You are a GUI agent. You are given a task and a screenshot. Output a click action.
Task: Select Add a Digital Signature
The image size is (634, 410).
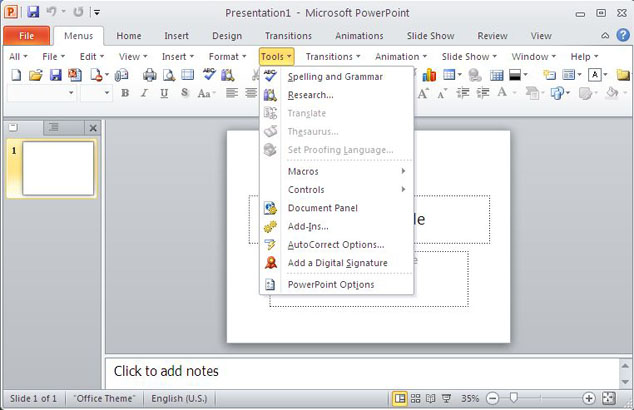pos(336,263)
